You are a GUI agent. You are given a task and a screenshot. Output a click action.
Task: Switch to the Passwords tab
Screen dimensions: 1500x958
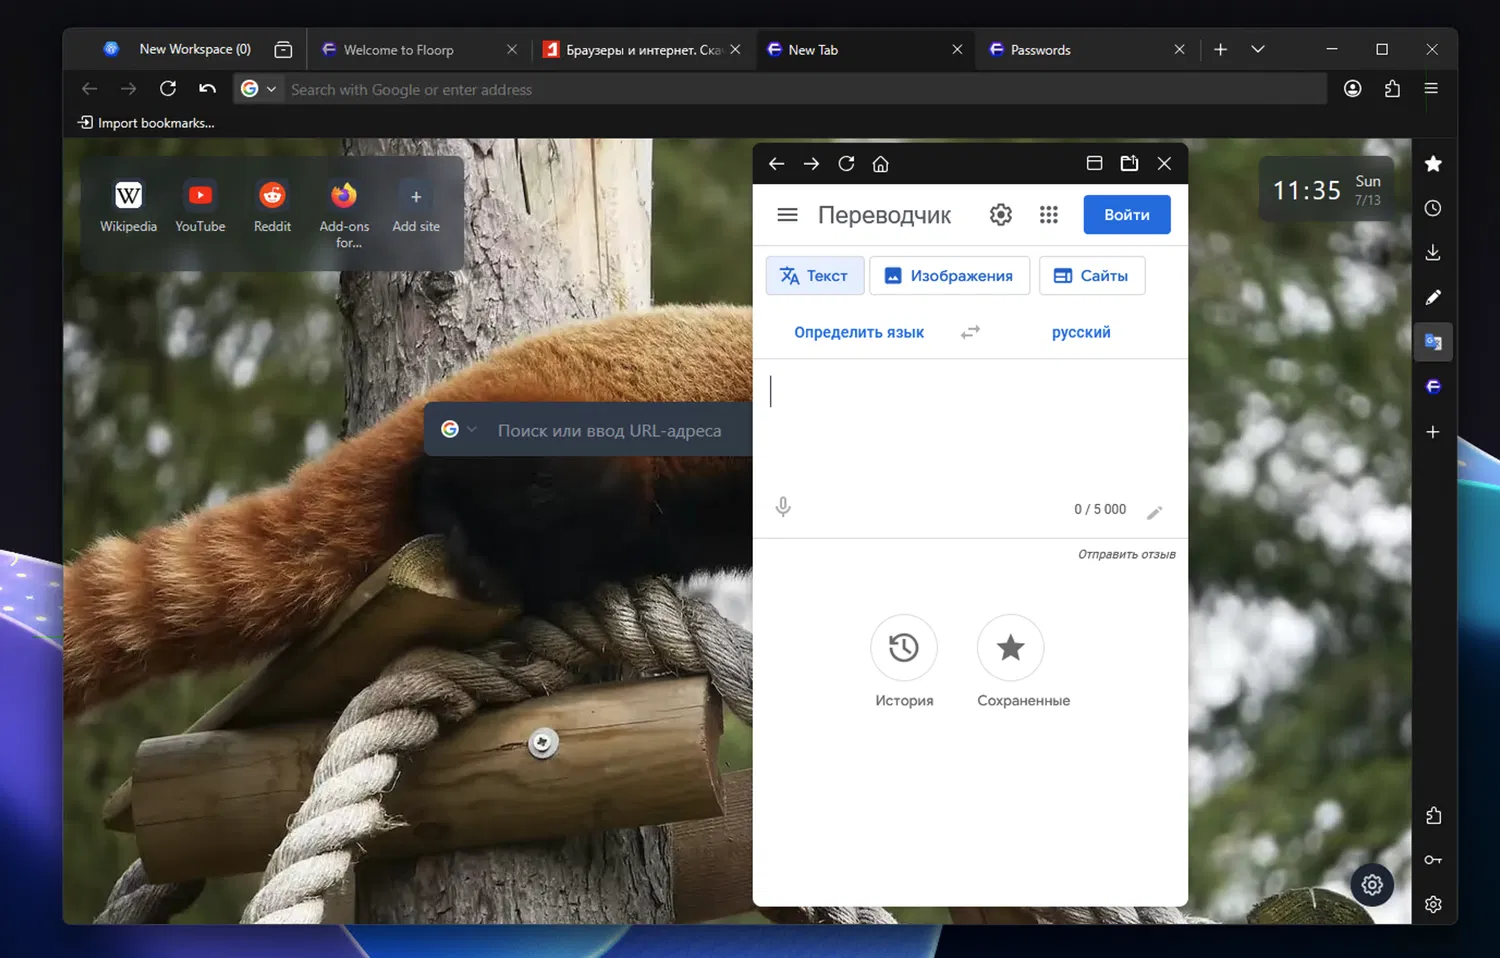tap(1070, 50)
